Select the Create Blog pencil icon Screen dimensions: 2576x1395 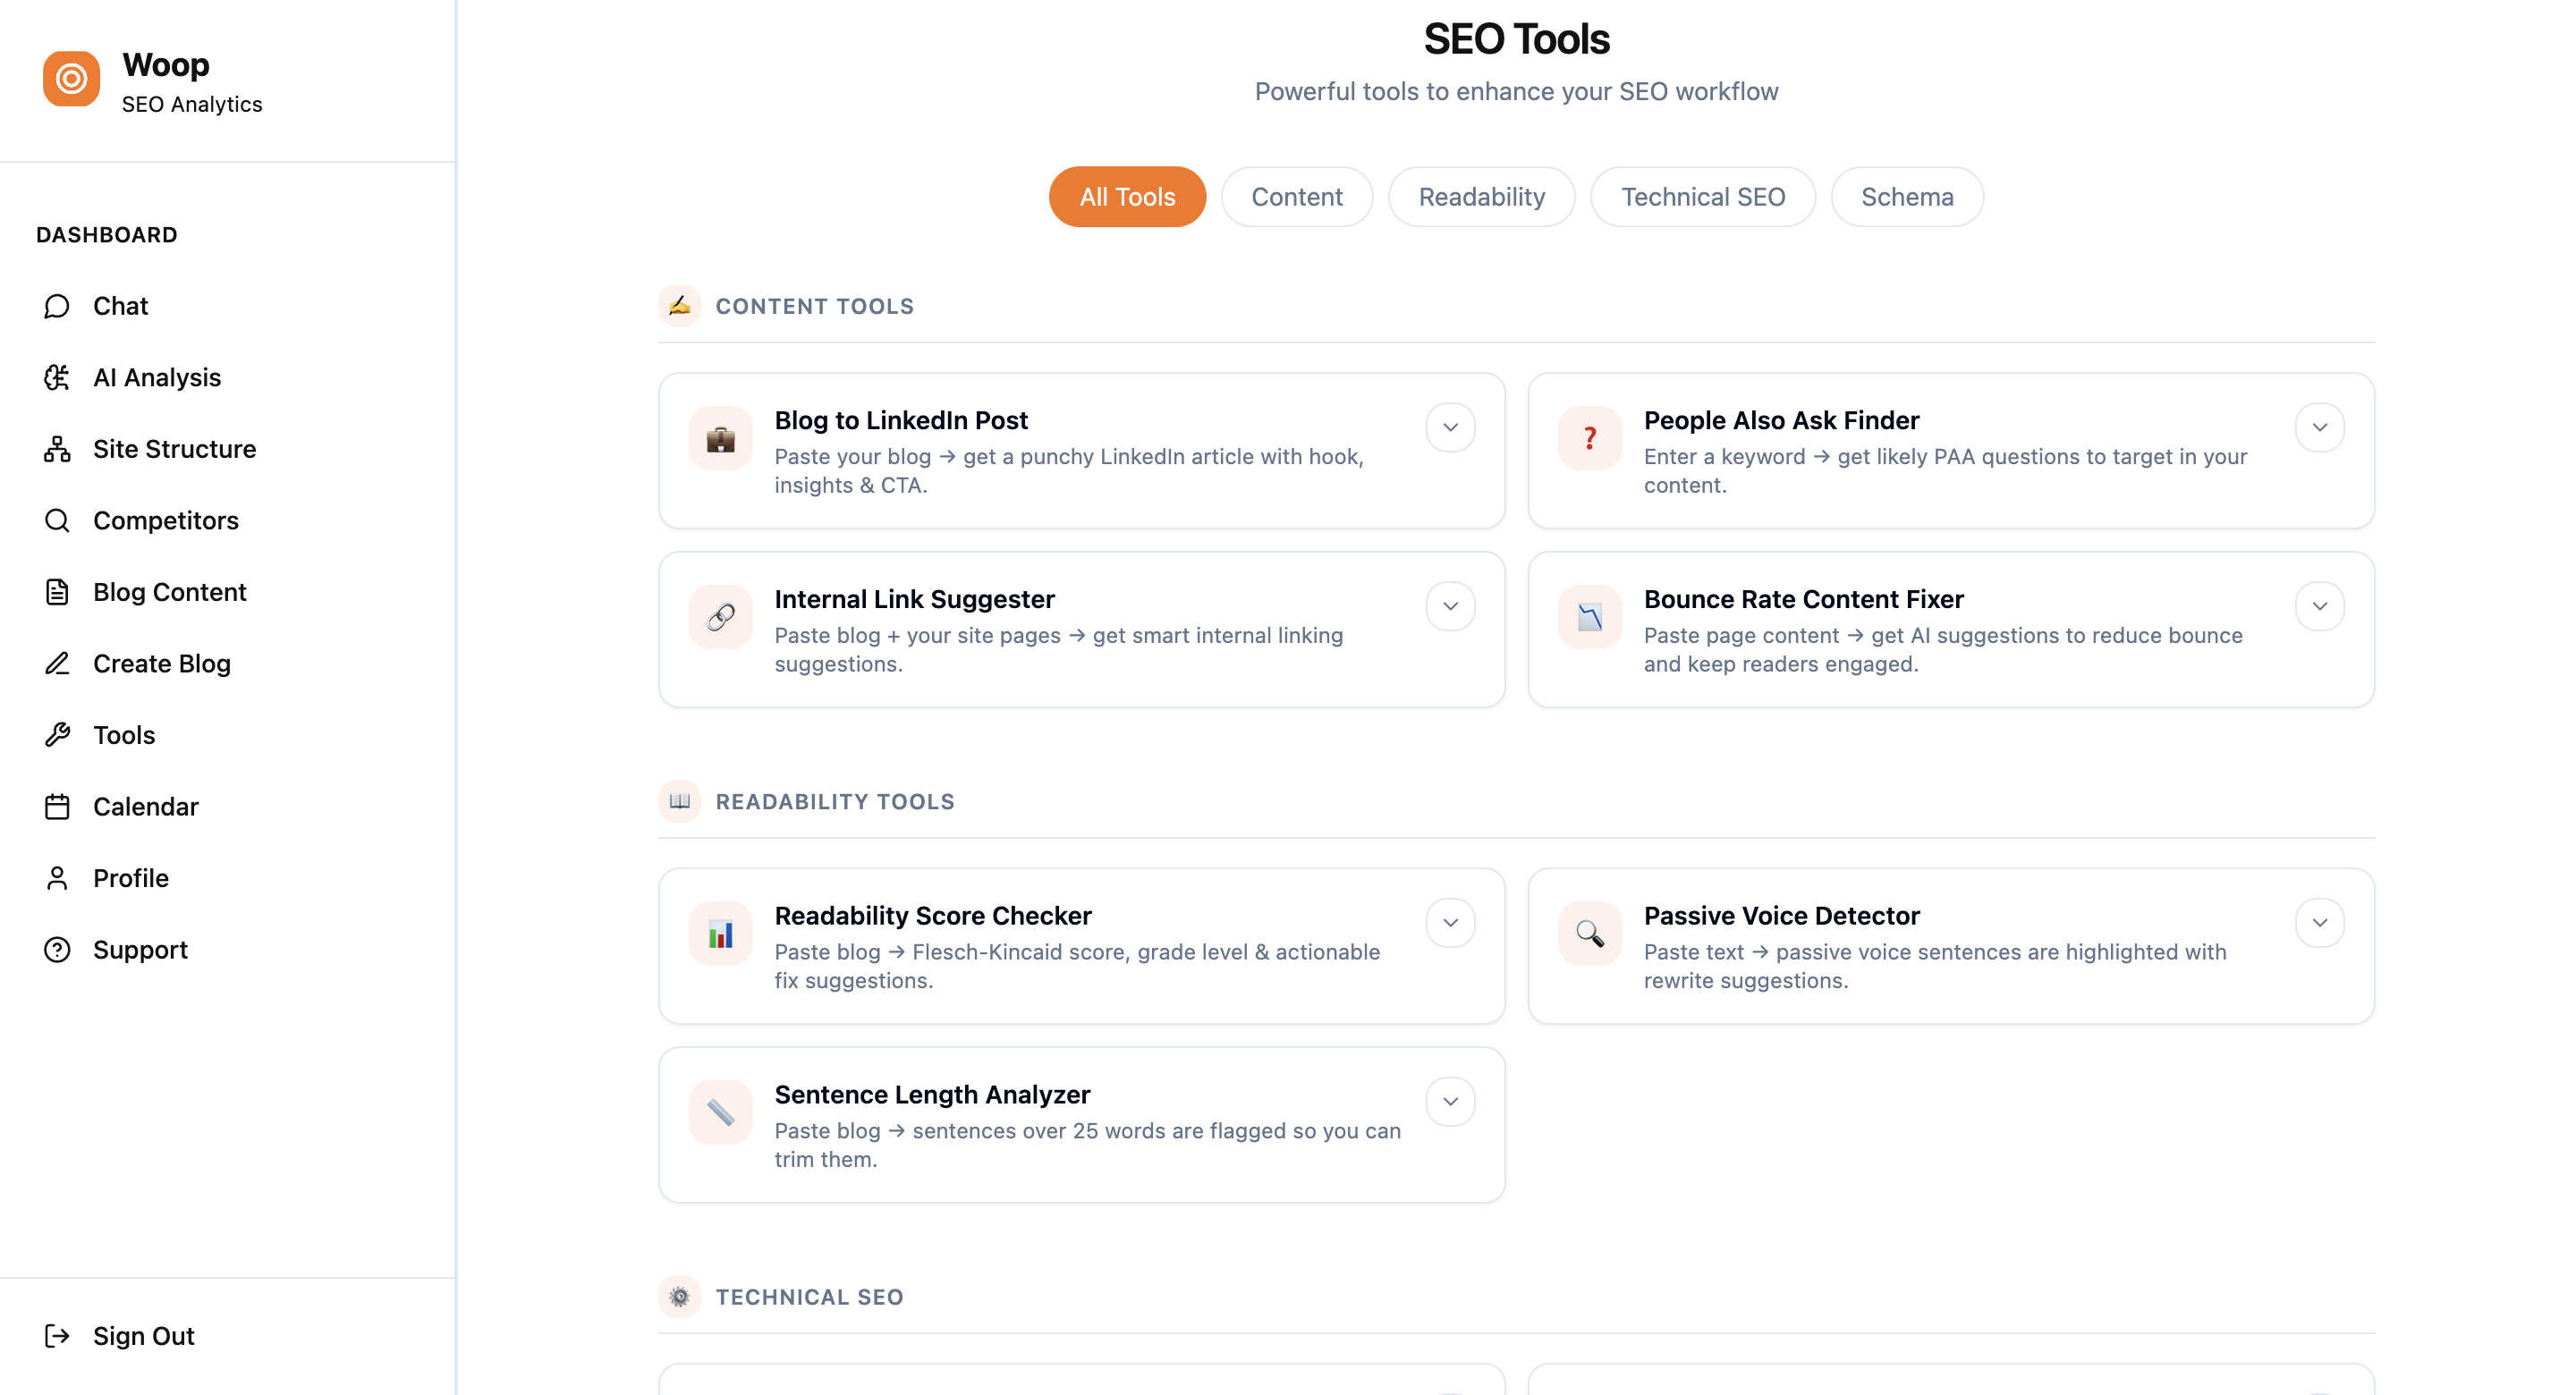coord(57,663)
